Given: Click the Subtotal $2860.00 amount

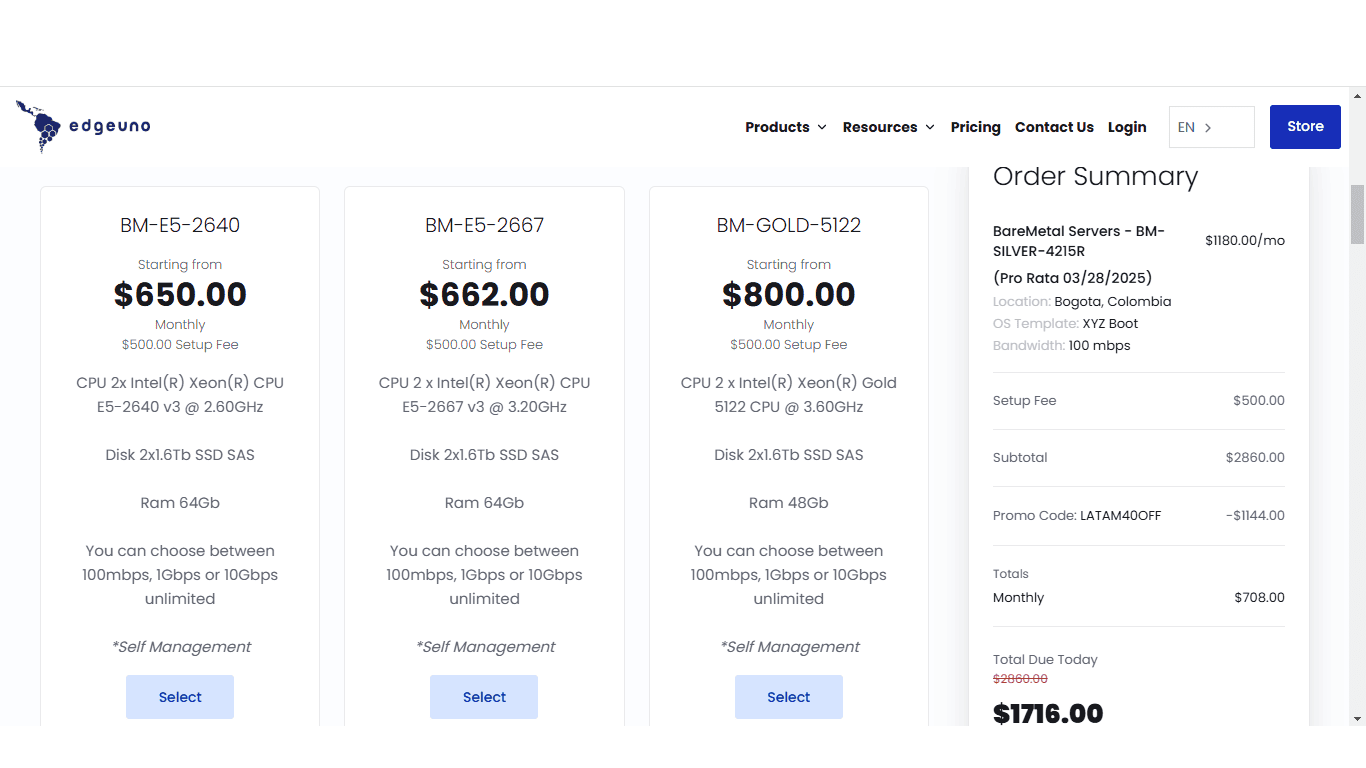Looking at the screenshot, I should [1255, 457].
